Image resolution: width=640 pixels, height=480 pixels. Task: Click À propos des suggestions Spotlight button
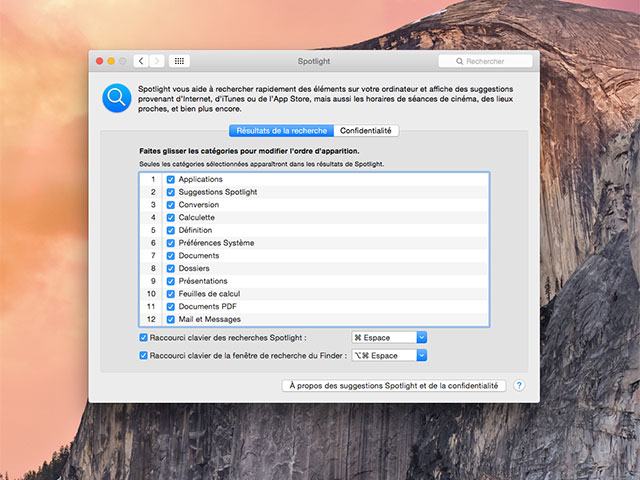394,386
